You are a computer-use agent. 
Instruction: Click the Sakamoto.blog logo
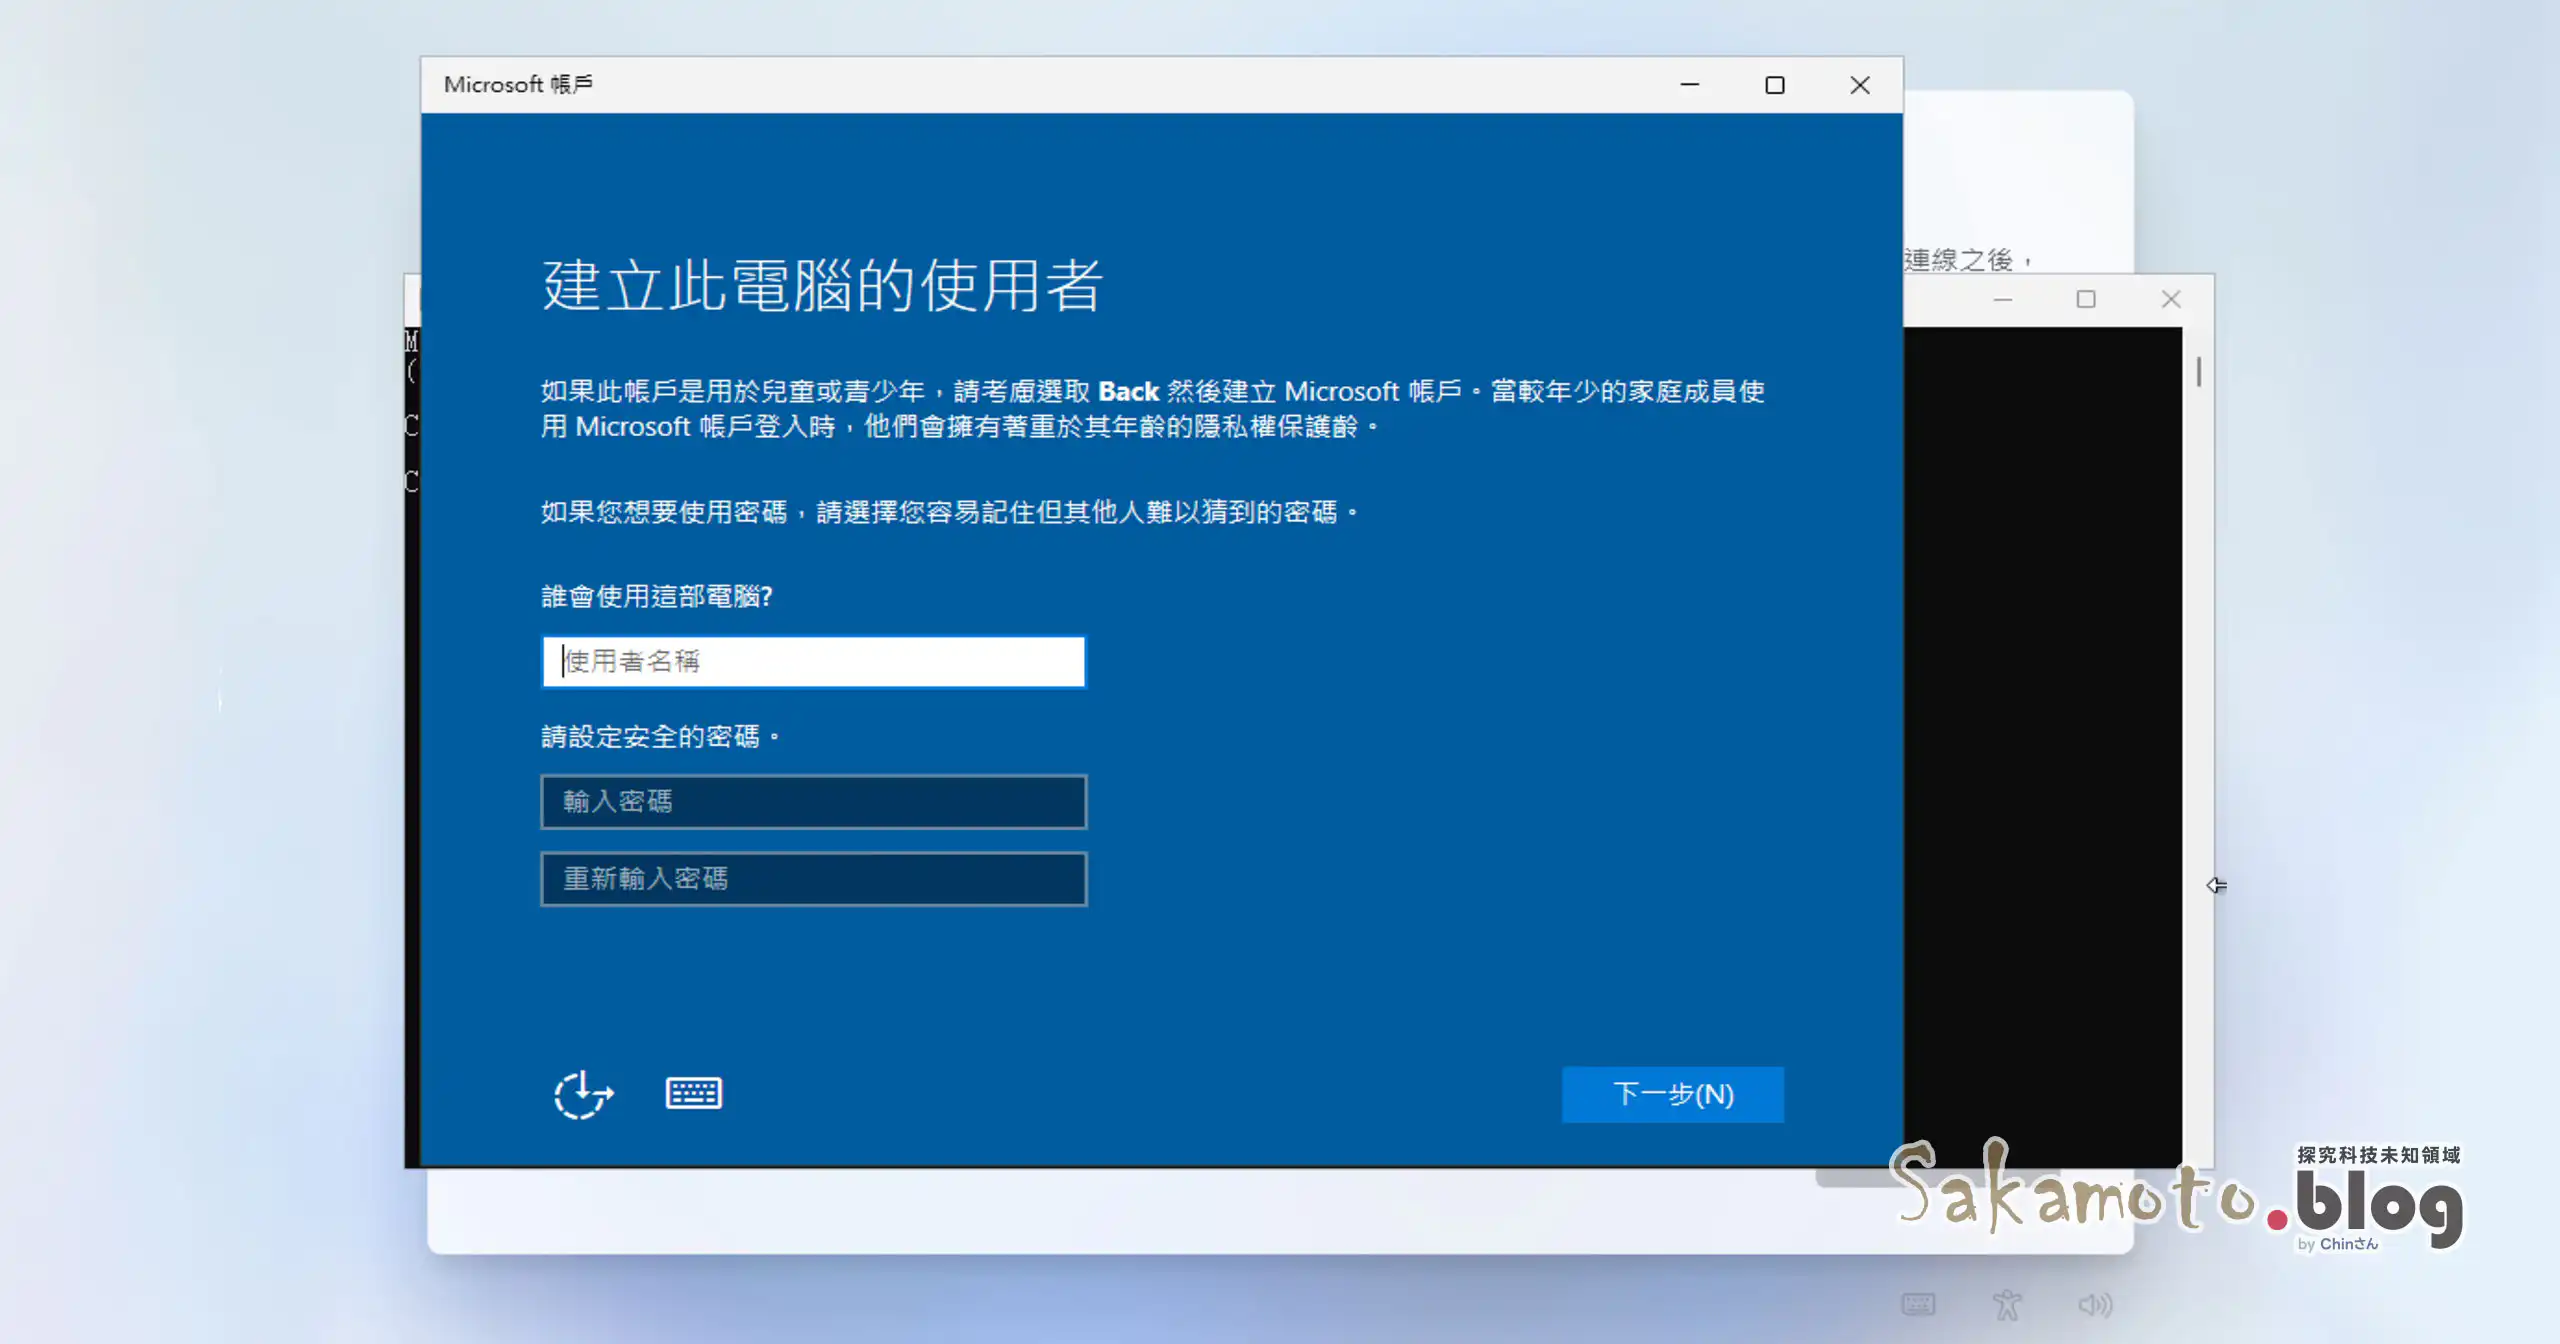(2180, 1200)
